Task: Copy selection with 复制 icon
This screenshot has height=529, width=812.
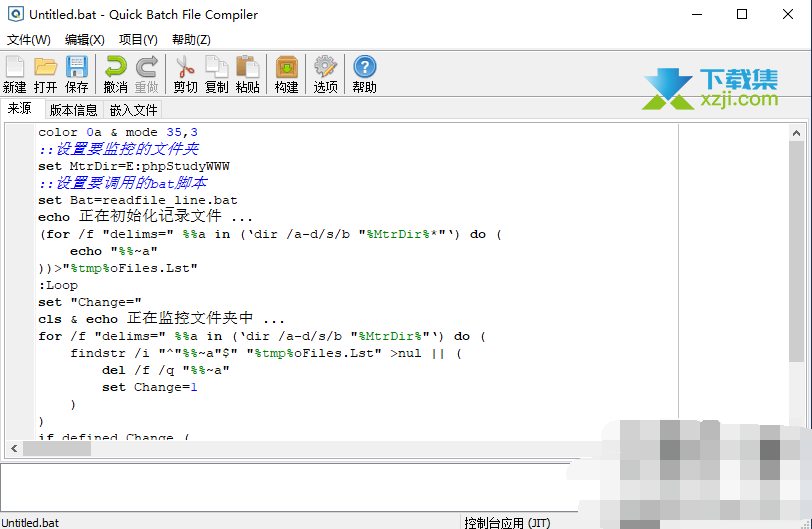Action: pos(216,74)
